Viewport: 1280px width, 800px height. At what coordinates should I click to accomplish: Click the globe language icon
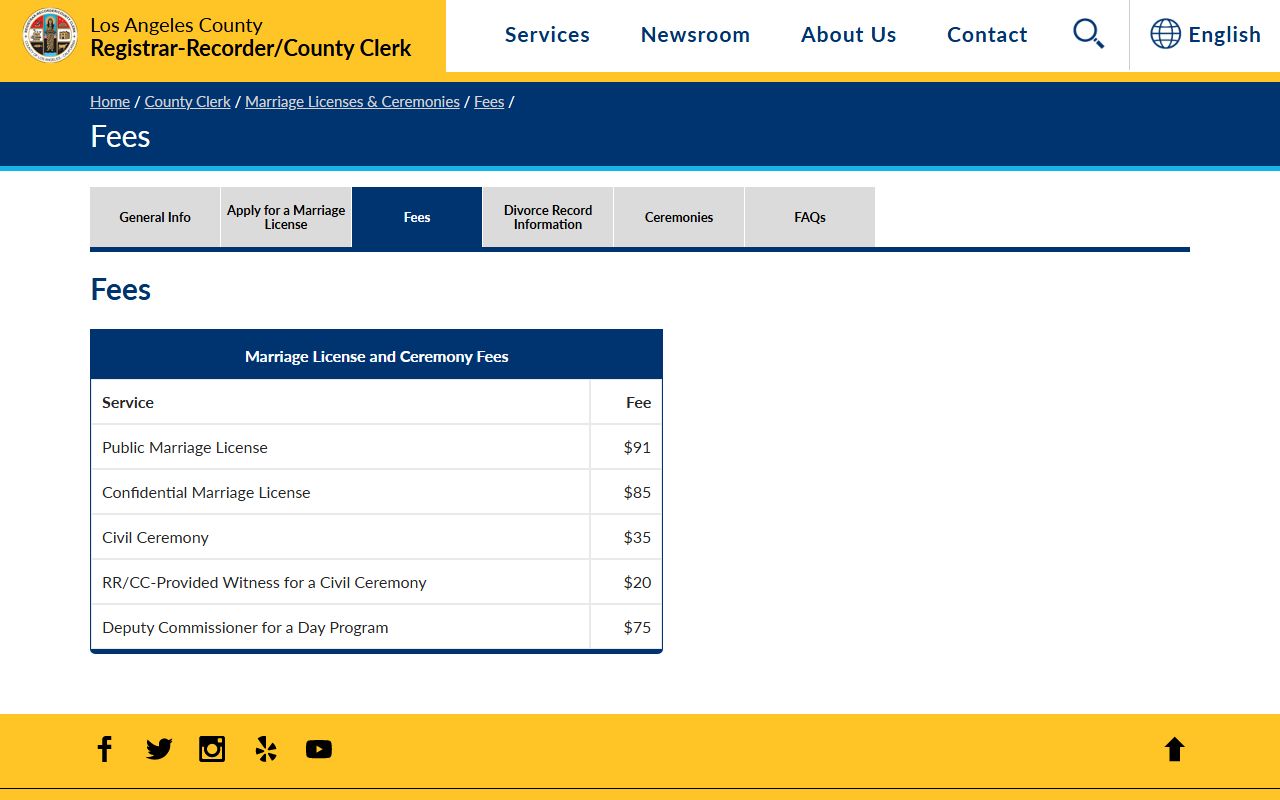[x=1165, y=34]
